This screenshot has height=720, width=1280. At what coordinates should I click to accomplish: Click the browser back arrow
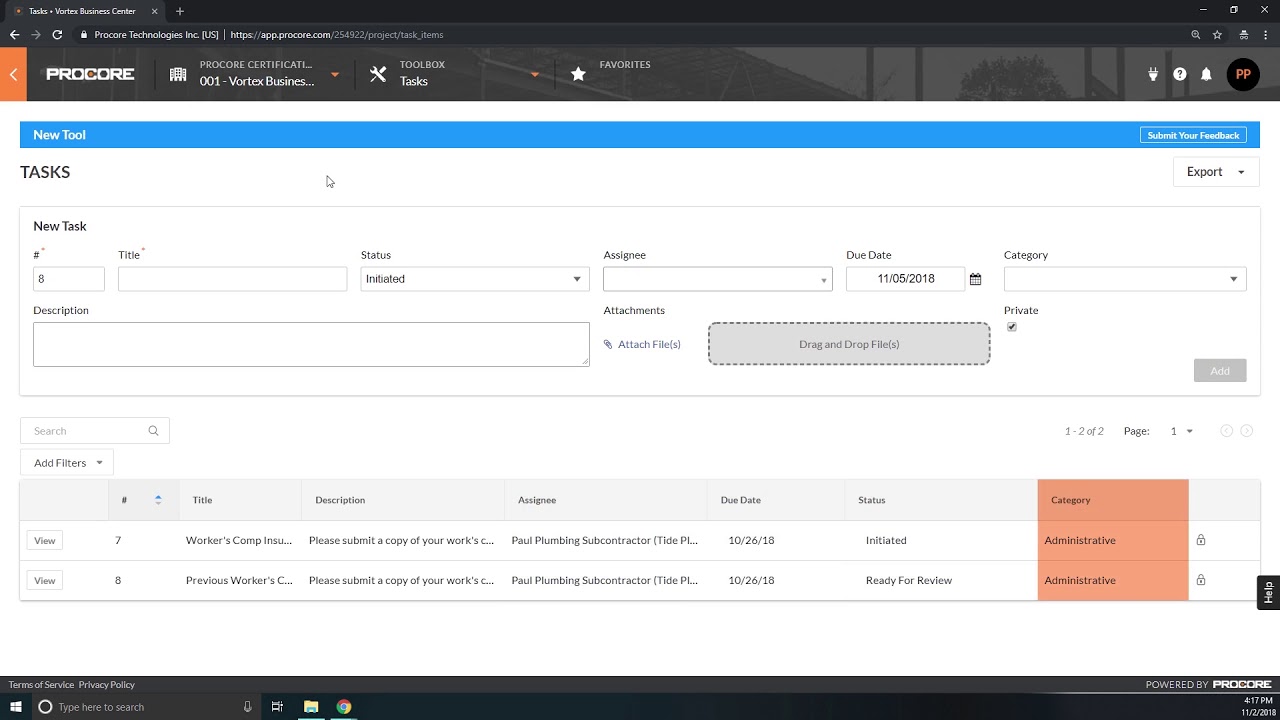point(14,34)
